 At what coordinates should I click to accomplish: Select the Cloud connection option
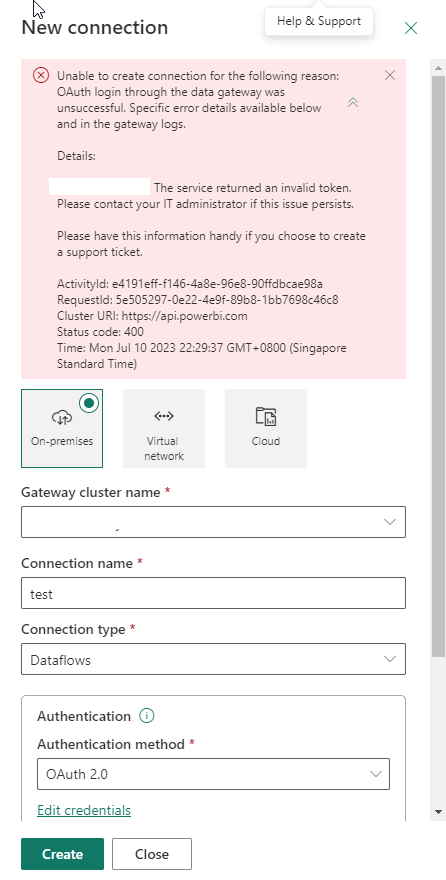click(266, 428)
